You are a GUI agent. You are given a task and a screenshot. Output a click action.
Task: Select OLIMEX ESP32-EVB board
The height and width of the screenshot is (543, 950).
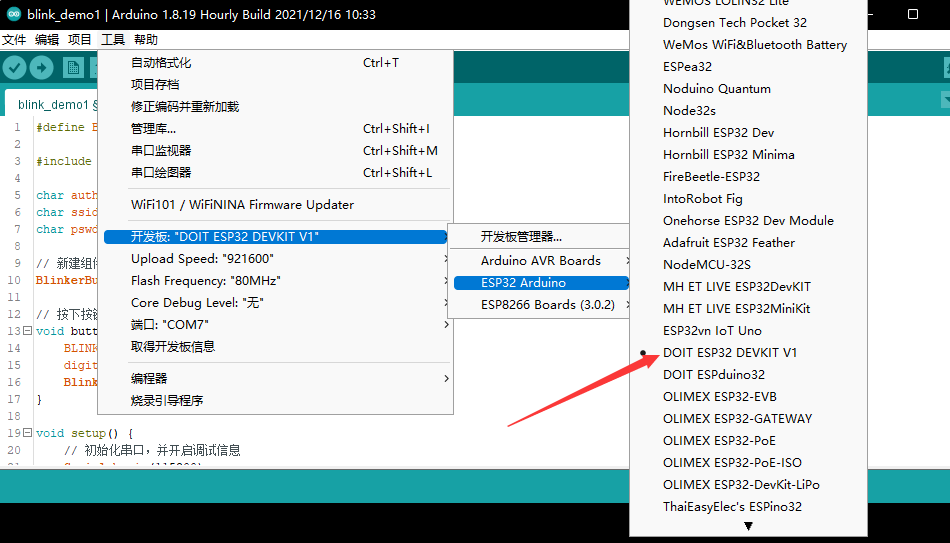click(748, 397)
